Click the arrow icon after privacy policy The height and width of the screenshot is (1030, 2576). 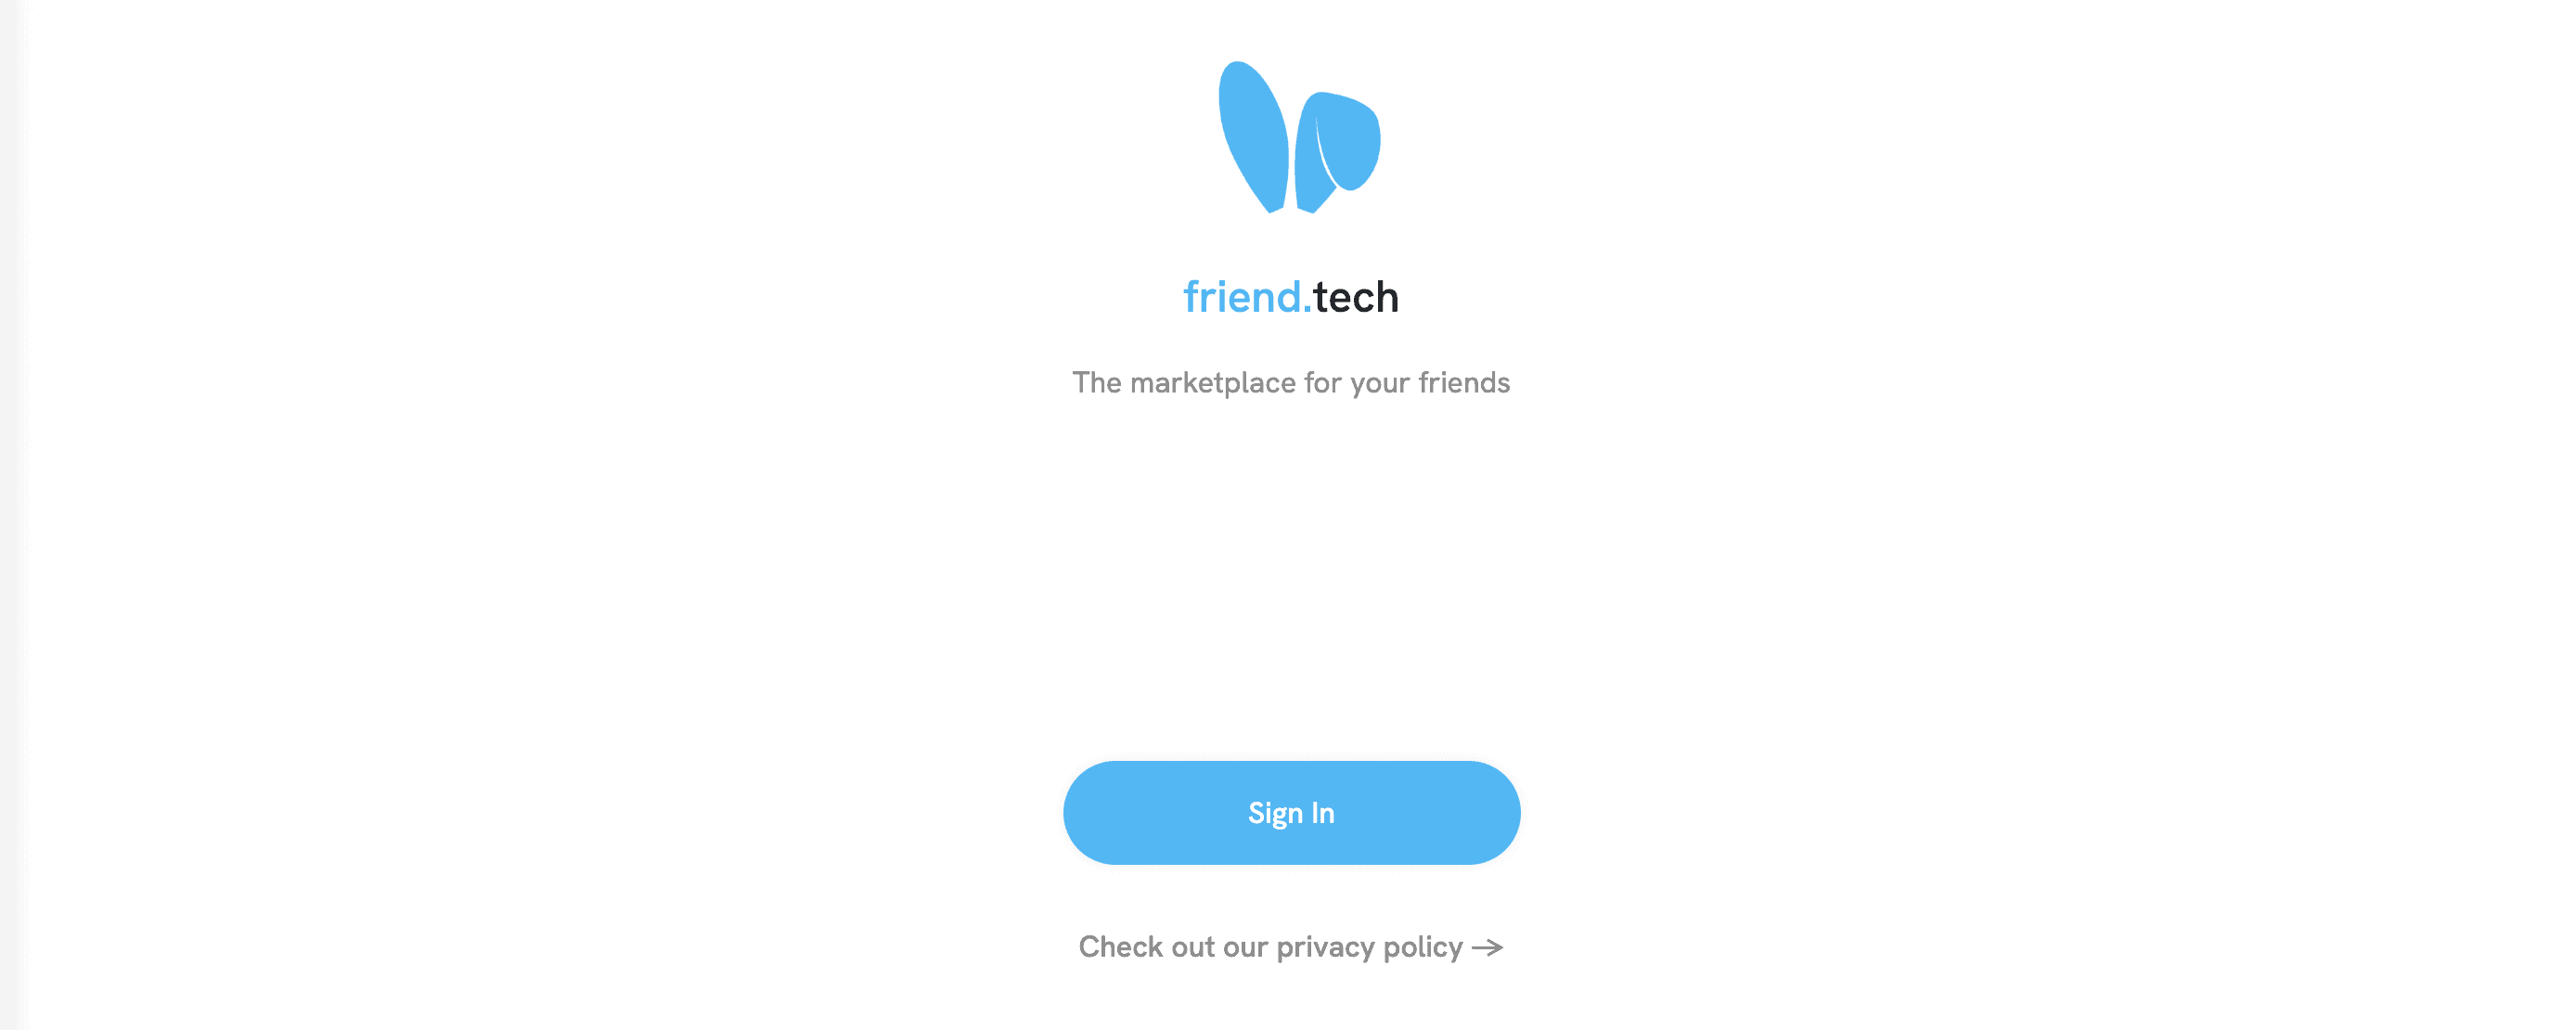(x=1487, y=947)
